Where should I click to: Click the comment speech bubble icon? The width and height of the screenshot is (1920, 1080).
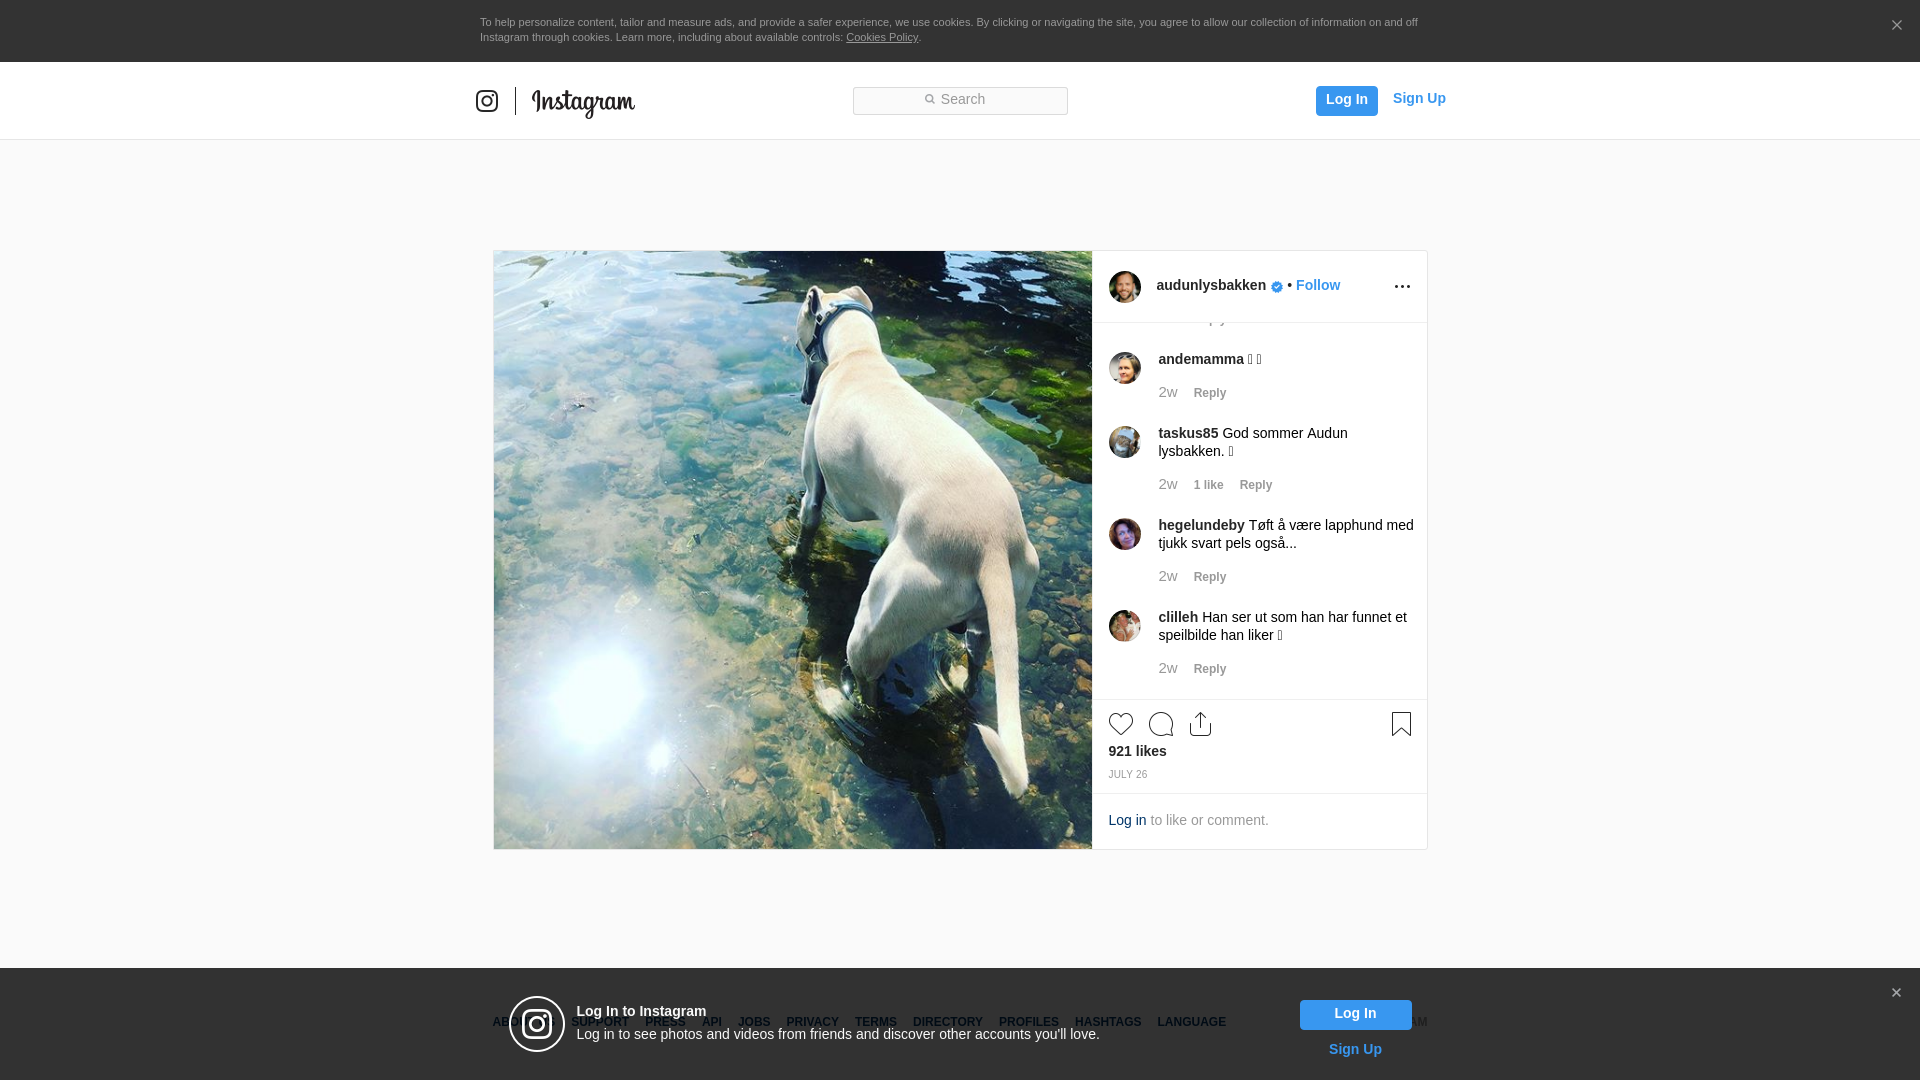point(1161,724)
